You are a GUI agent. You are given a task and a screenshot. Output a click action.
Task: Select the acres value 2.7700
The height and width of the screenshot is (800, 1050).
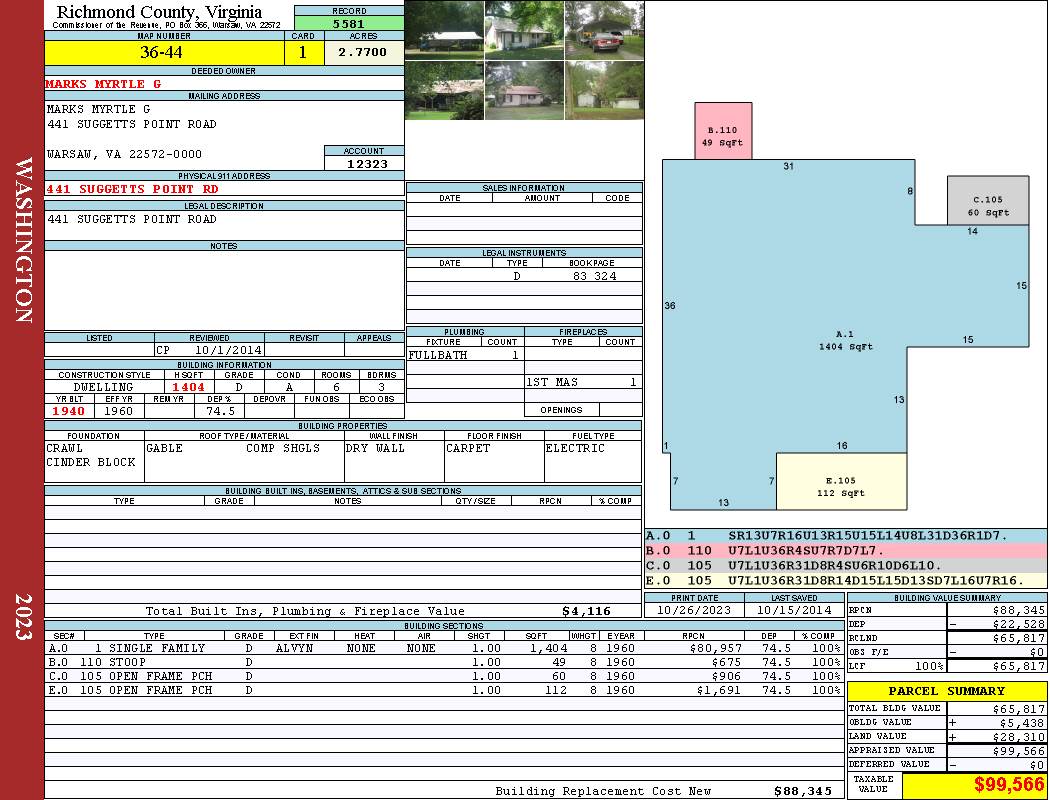363,53
